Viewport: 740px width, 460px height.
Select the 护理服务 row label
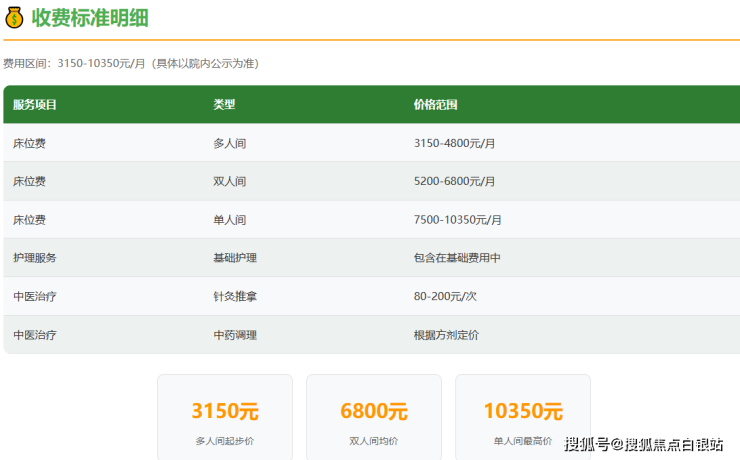(x=35, y=257)
